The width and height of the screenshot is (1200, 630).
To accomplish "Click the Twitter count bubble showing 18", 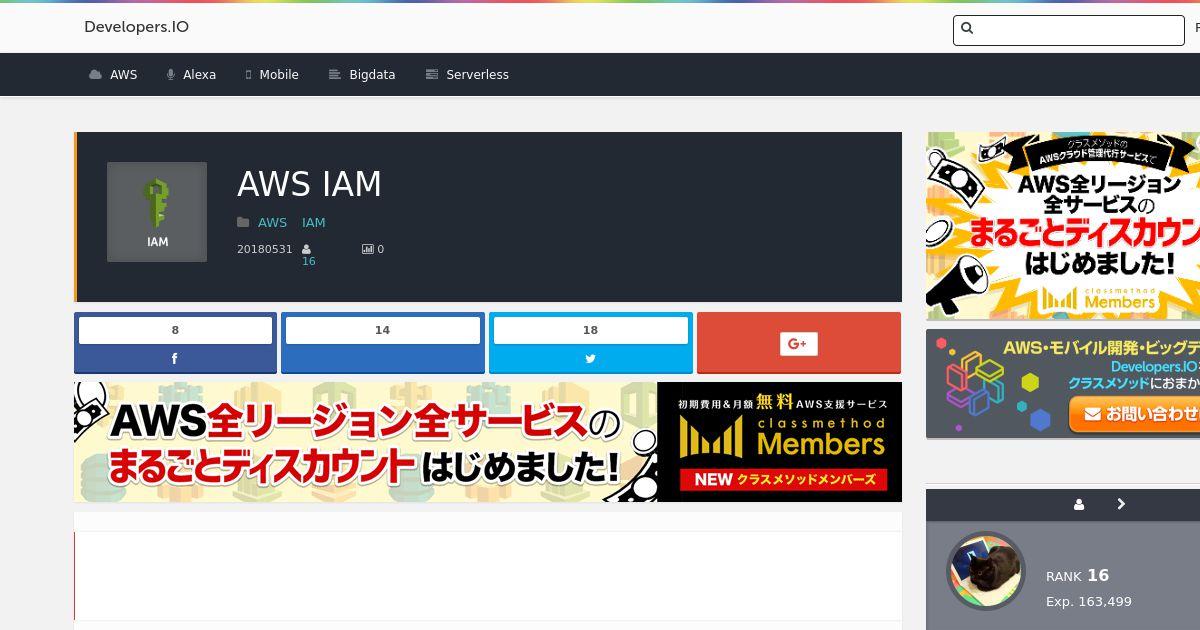I will point(590,330).
